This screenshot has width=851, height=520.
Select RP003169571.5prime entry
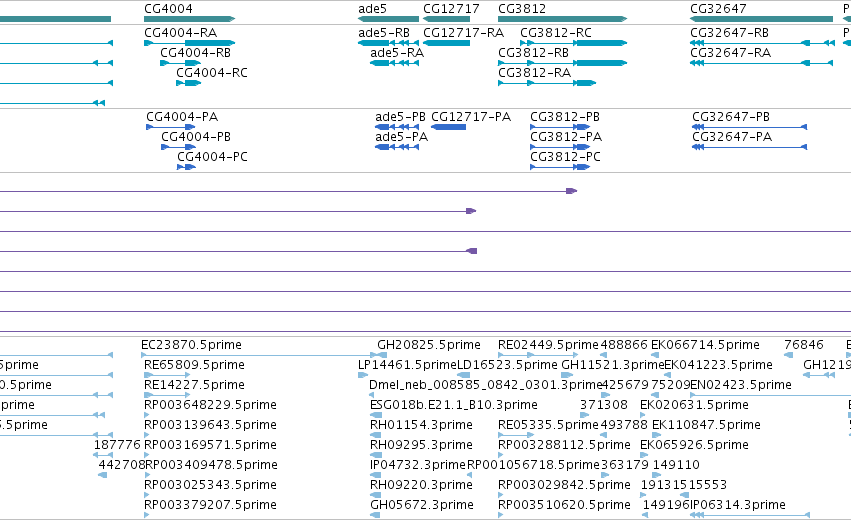point(210,445)
